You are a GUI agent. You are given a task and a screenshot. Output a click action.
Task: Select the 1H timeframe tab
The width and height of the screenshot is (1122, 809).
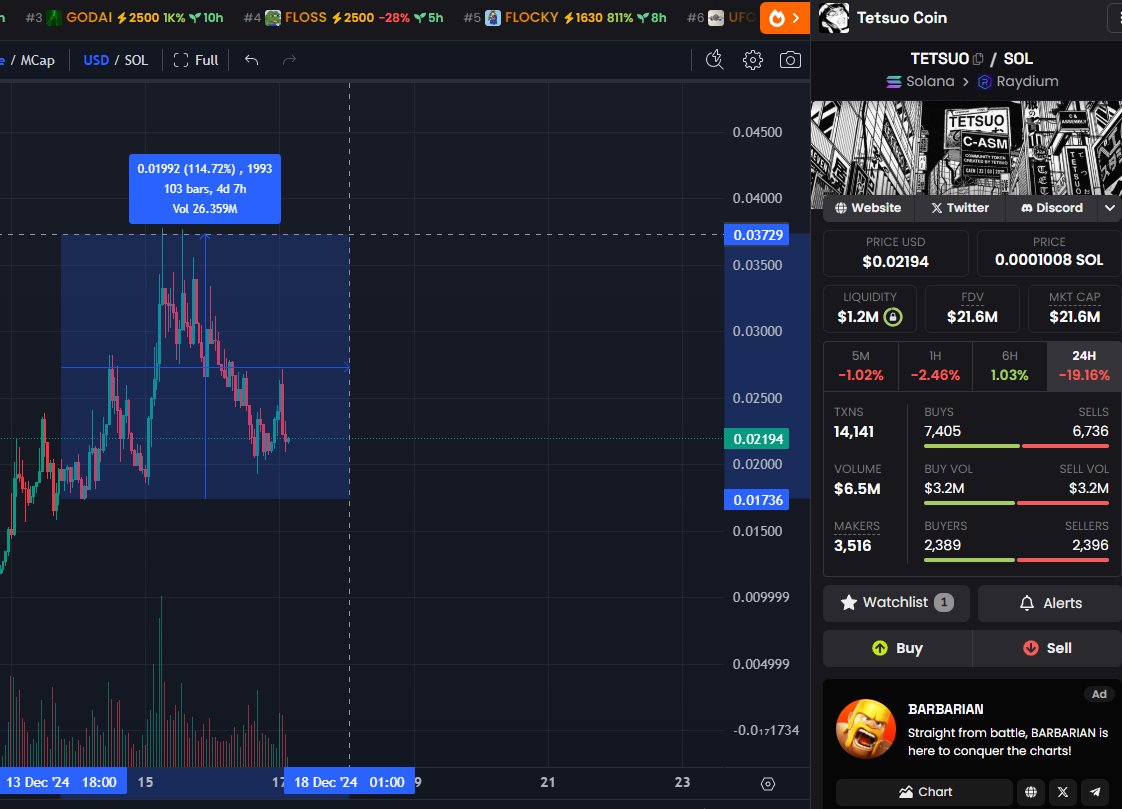tap(935, 366)
